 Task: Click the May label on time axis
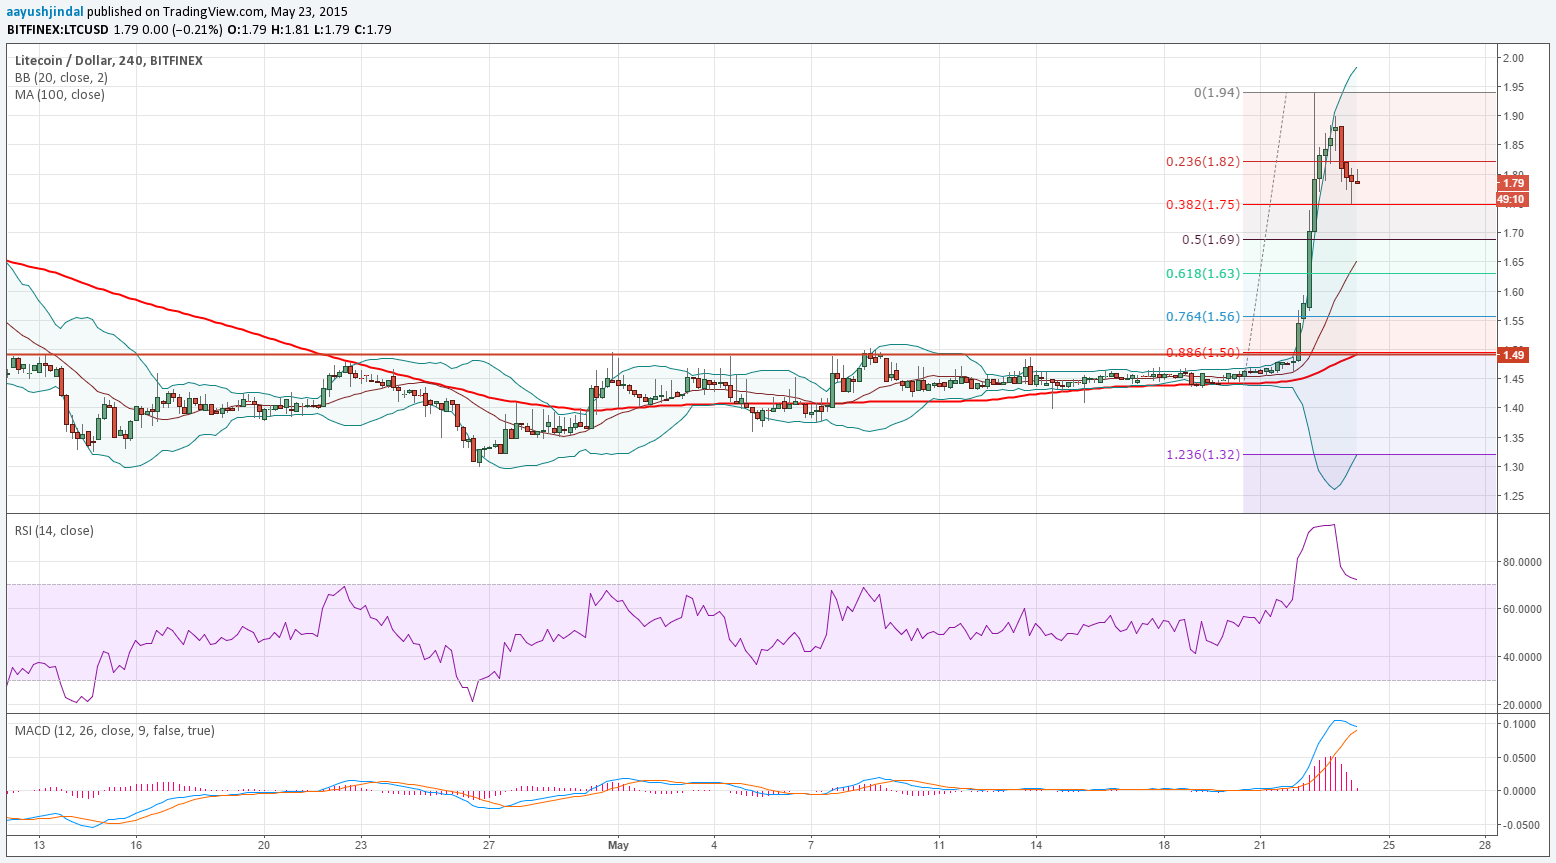[x=618, y=846]
